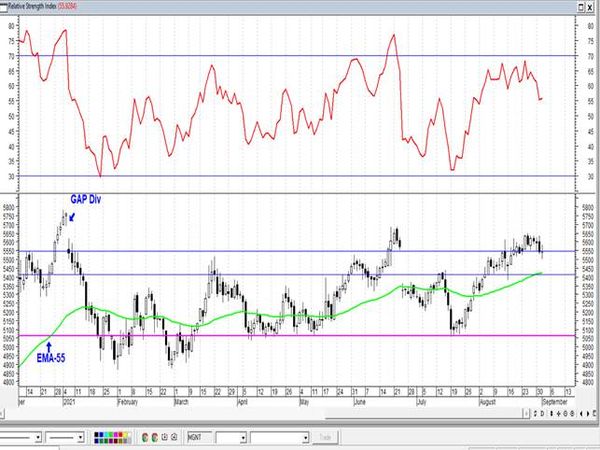Click the plus zoom icon near the scrollbar

coord(566,414)
